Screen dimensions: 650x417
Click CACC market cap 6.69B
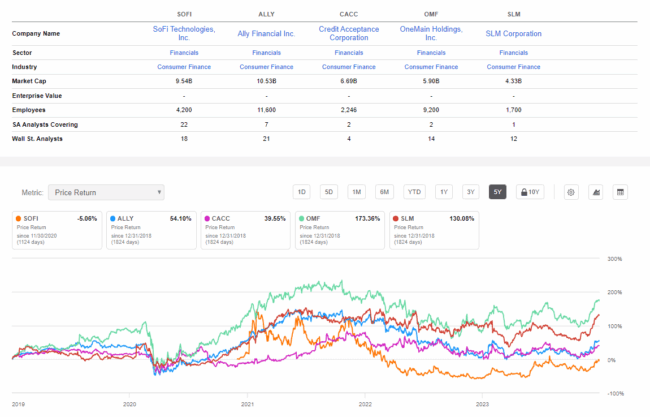pos(349,81)
